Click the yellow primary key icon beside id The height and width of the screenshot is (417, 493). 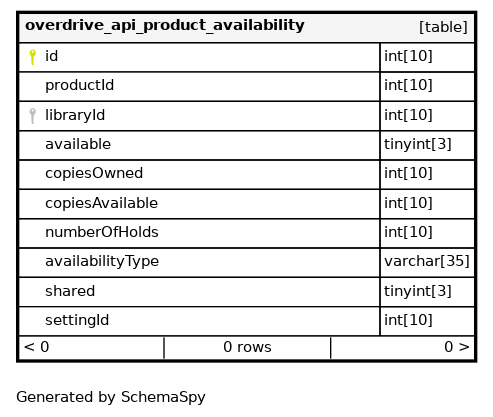tap(32, 57)
